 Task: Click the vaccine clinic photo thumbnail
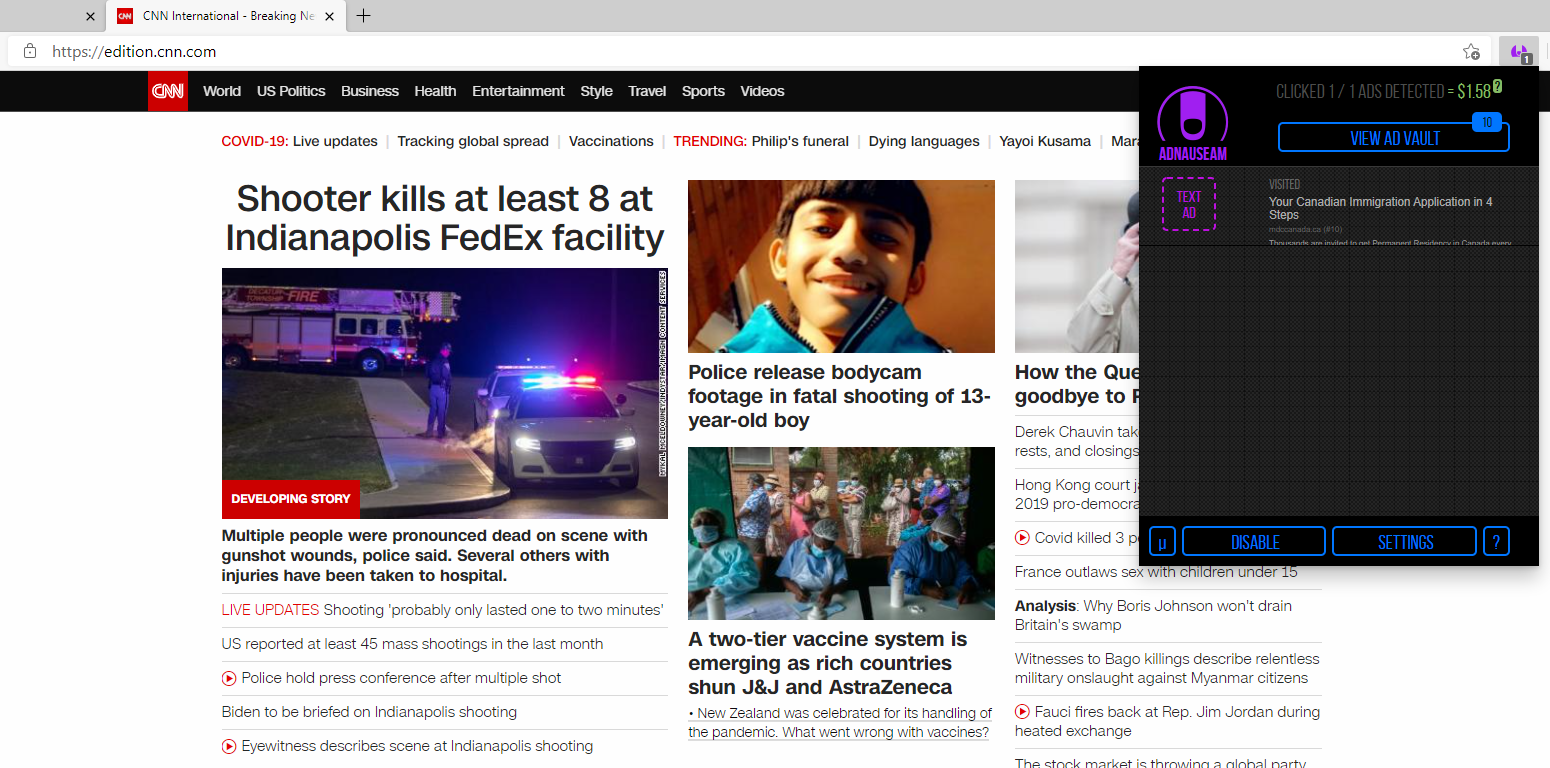pos(841,533)
